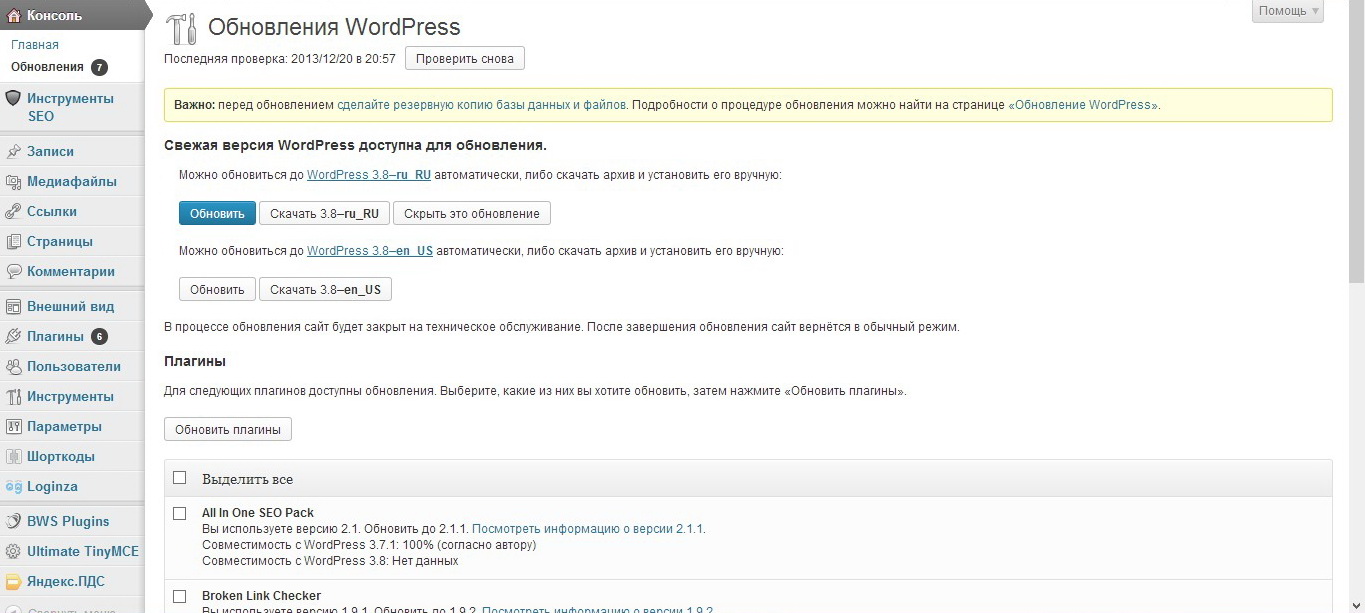Image resolution: width=1365 pixels, height=613 pixels.
Task: Open the Ultimate TinyMCE menu
Action: pos(83,551)
